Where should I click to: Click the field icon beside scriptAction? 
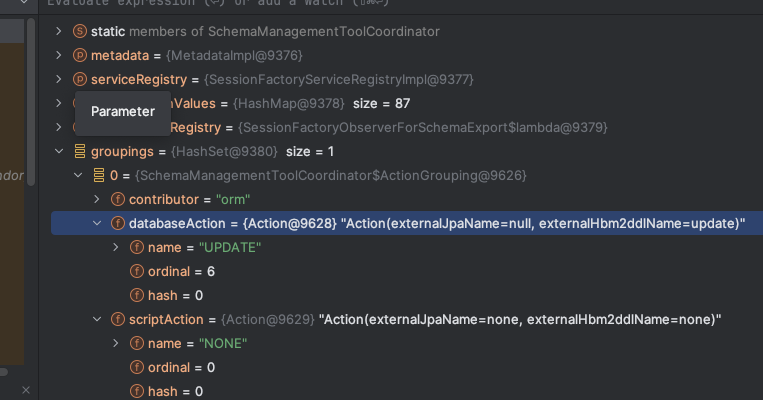pyautogui.click(x=118, y=319)
